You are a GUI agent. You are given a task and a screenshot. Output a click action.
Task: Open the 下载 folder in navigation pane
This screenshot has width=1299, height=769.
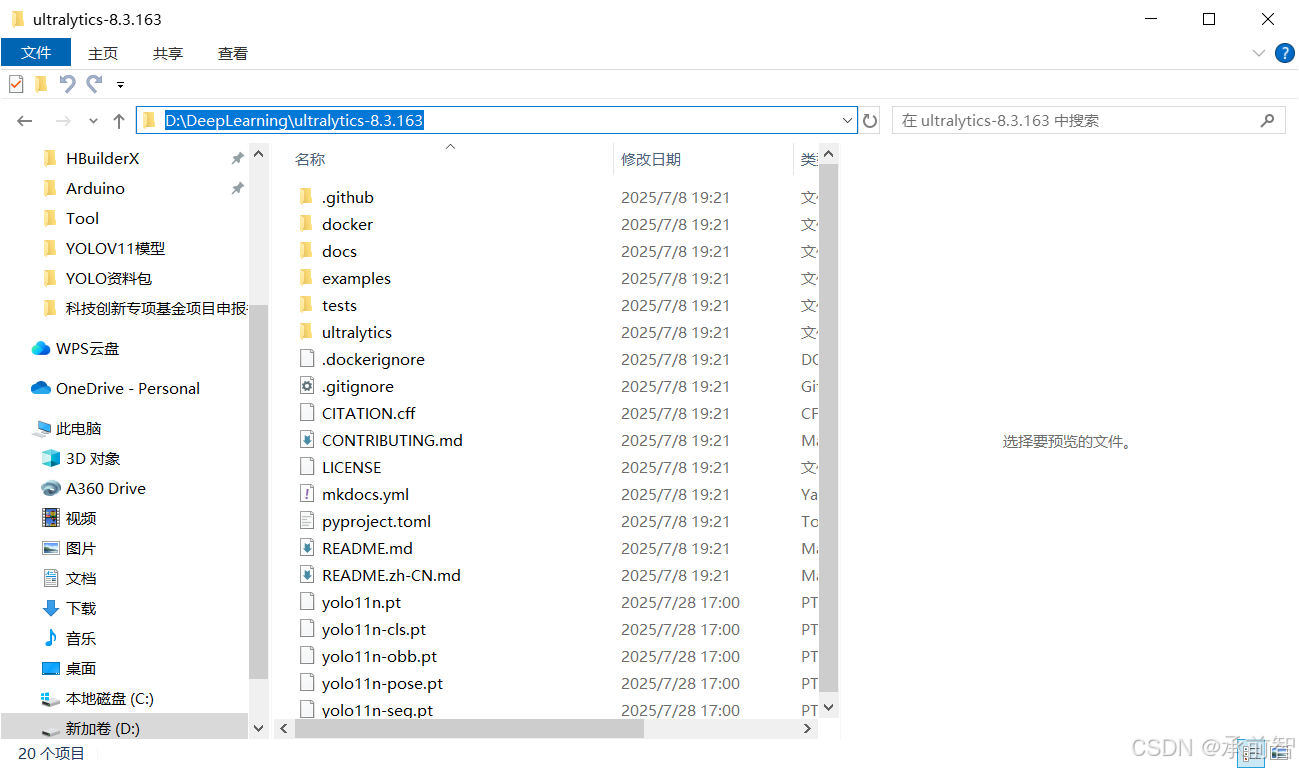click(81, 608)
